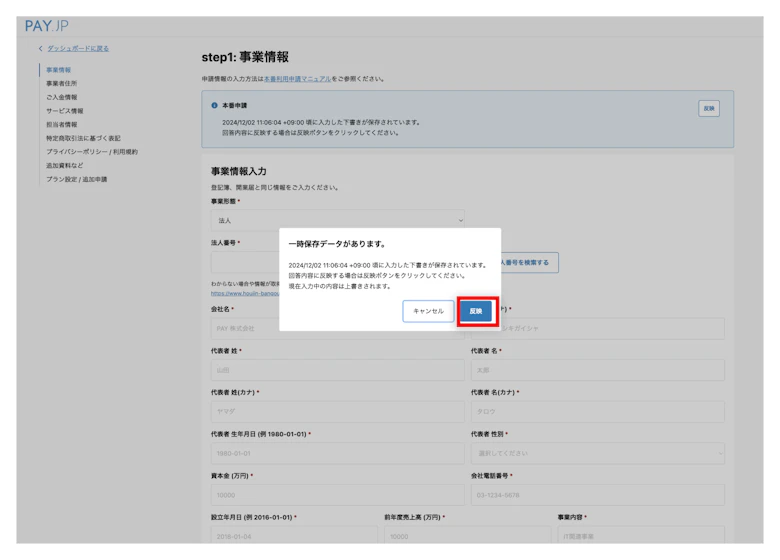Image resolution: width=780 pixels, height=560 pixels.
Task: Click the dialog title 一時保存データがあります。
Action: coord(337,244)
